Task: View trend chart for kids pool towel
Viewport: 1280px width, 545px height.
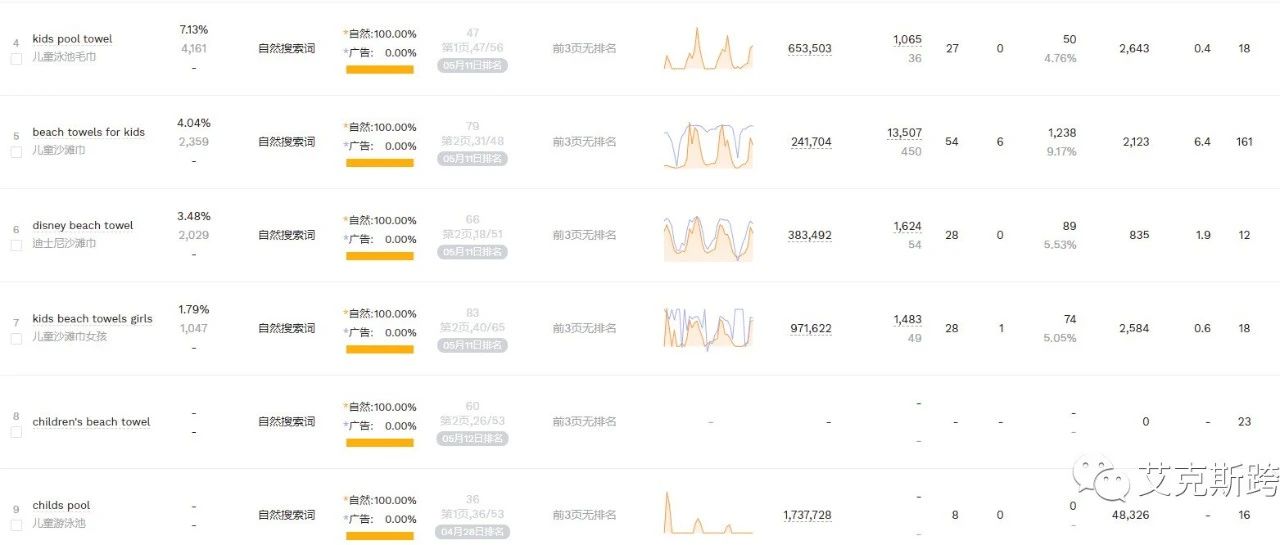Action: pyautogui.click(x=708, y=49)
